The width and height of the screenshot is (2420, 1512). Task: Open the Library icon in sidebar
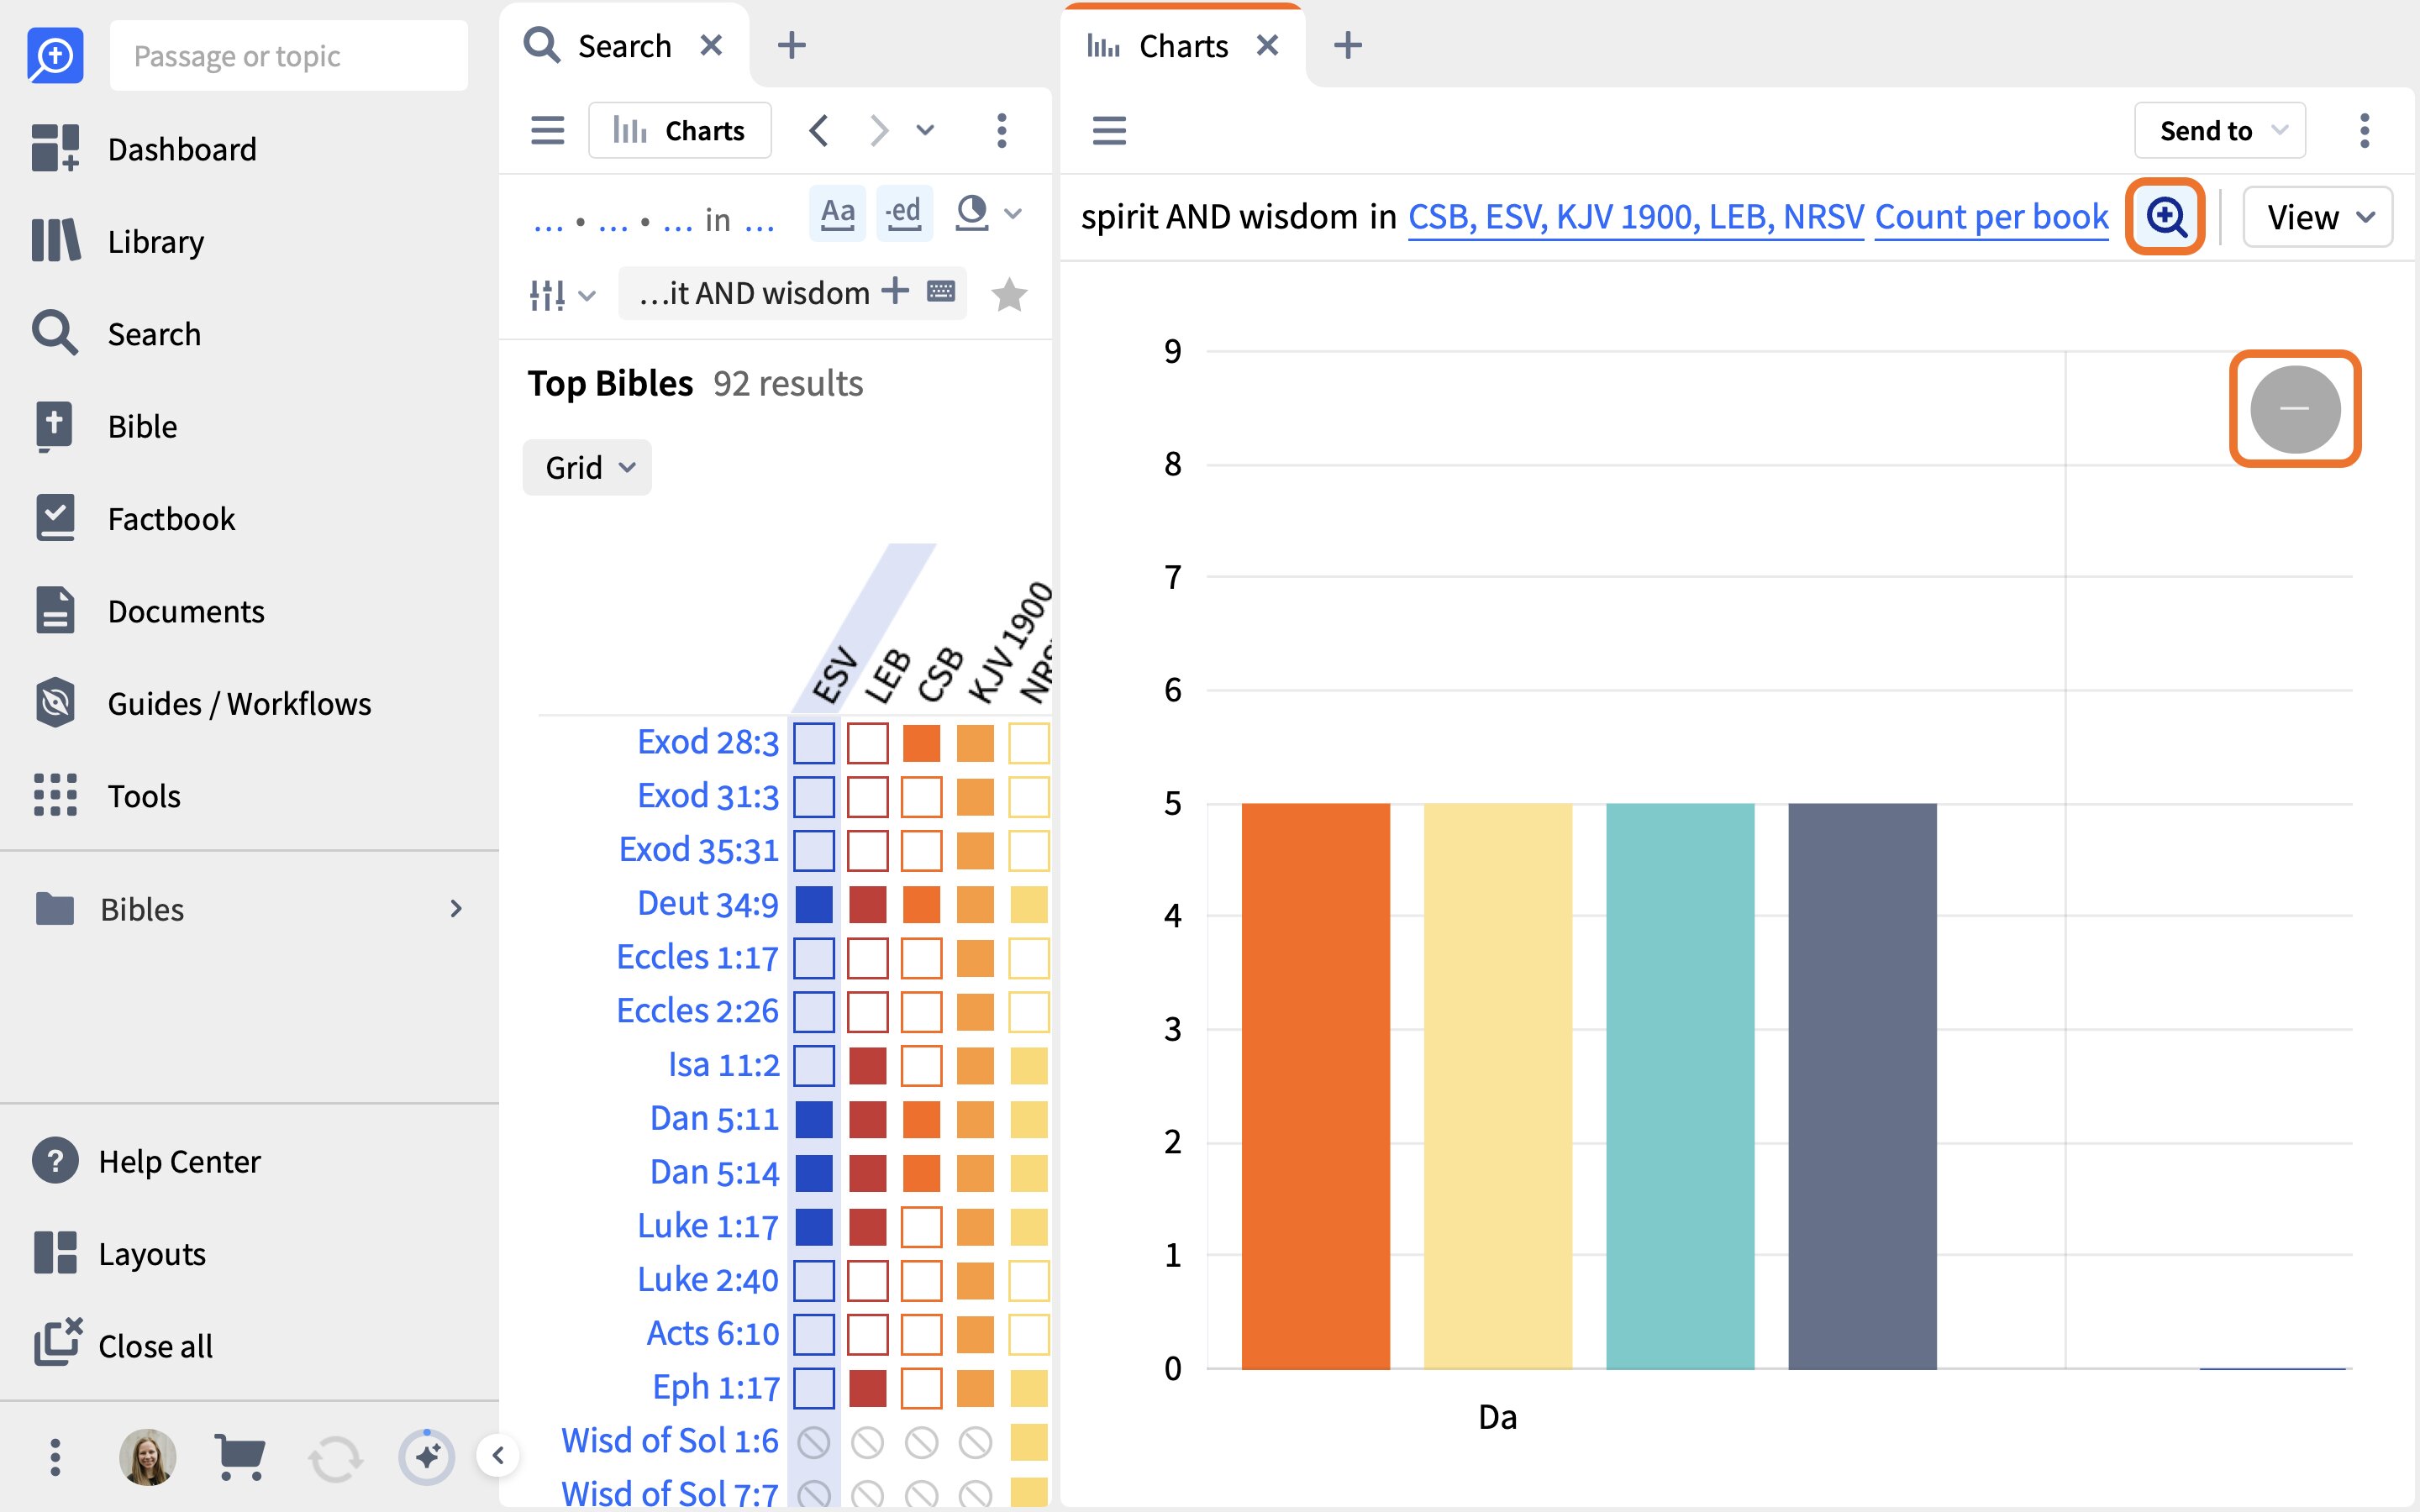click(55, 241)
